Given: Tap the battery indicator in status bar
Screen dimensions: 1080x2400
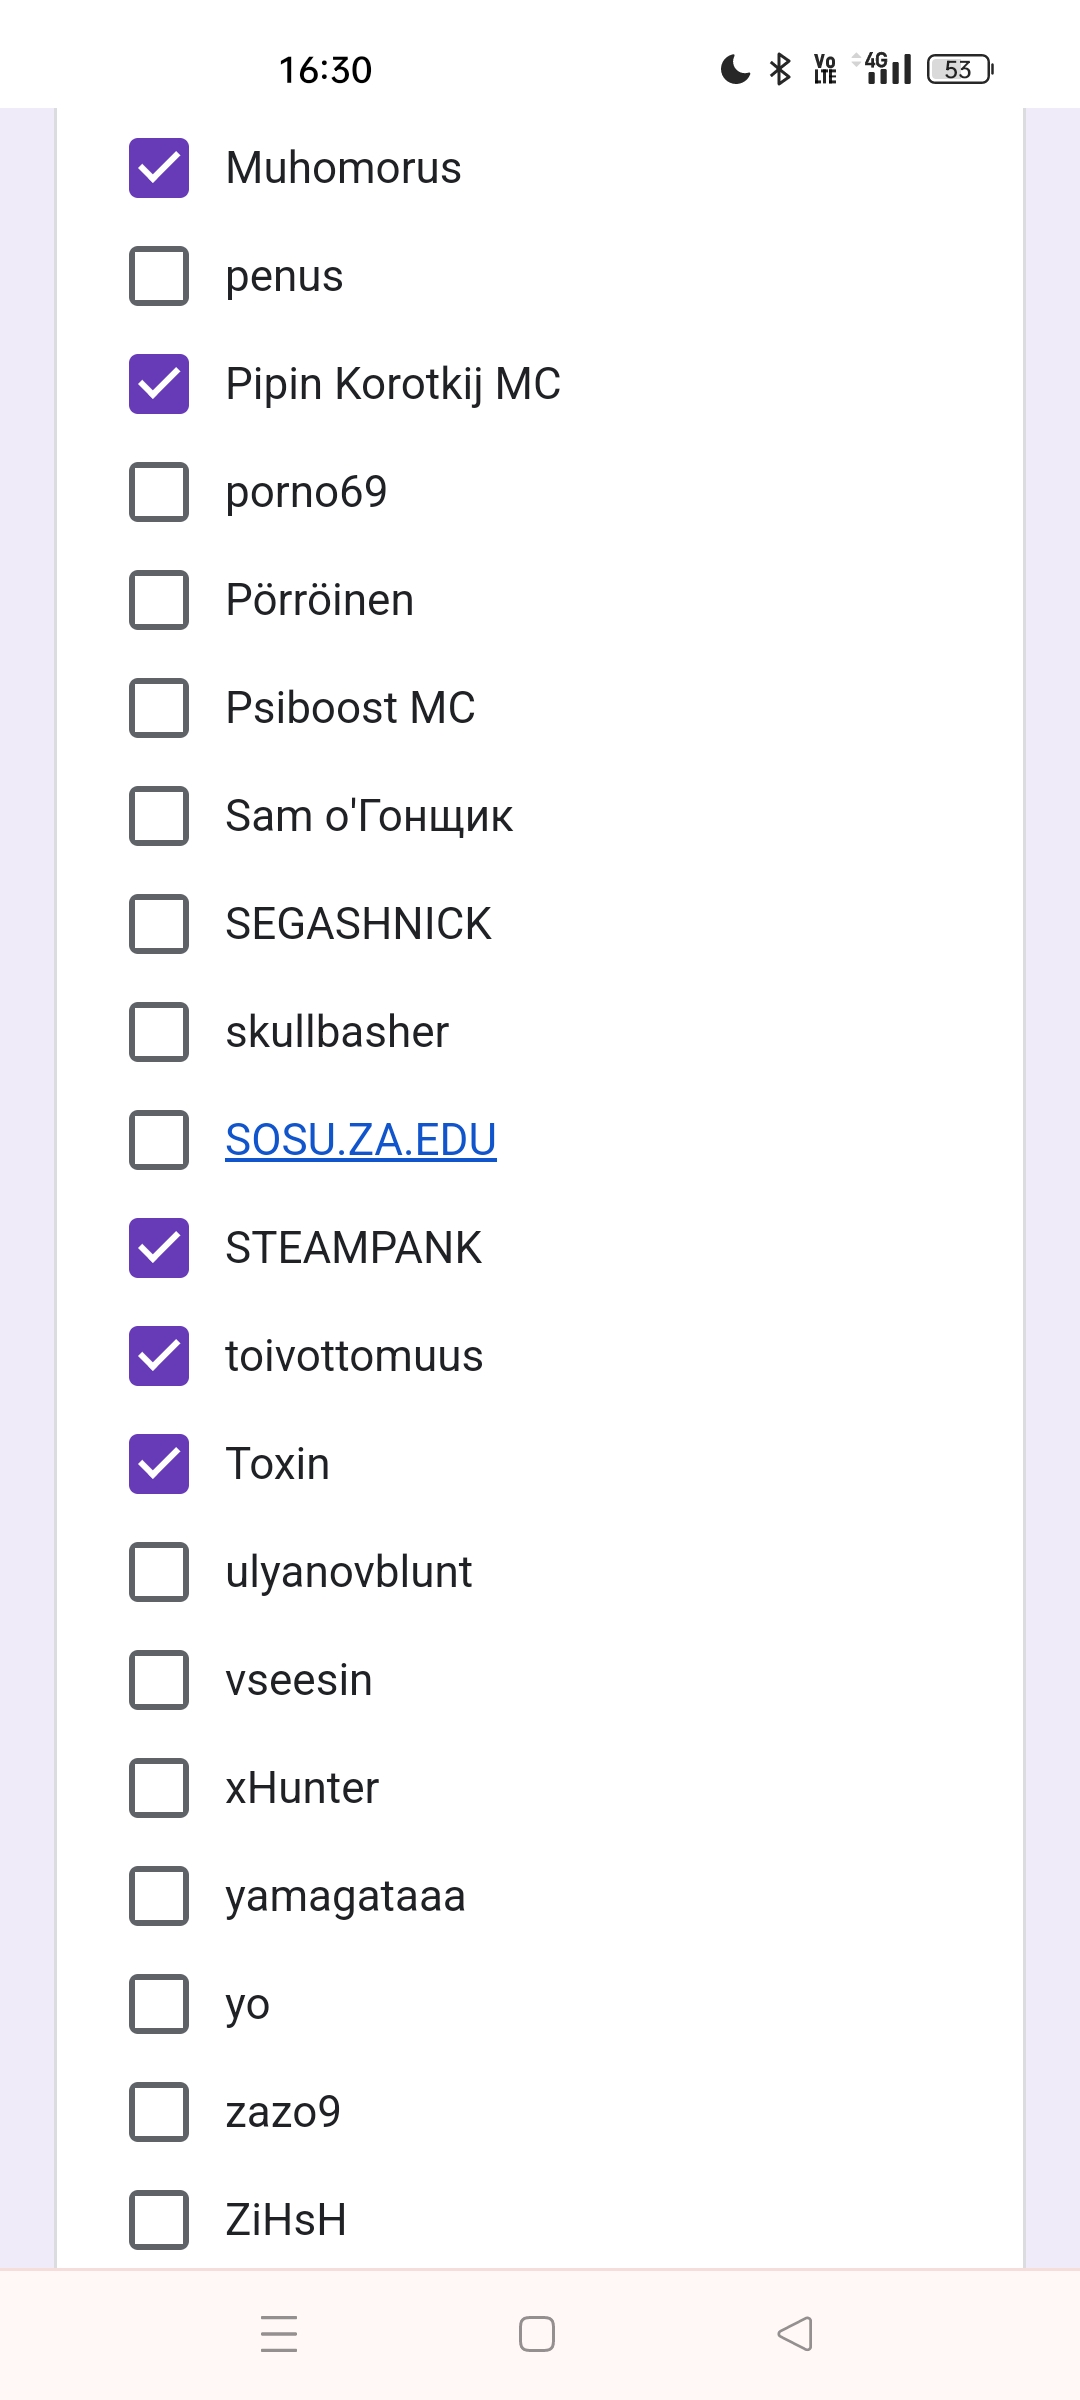Looking at the screenshot, I should point(960,69).
